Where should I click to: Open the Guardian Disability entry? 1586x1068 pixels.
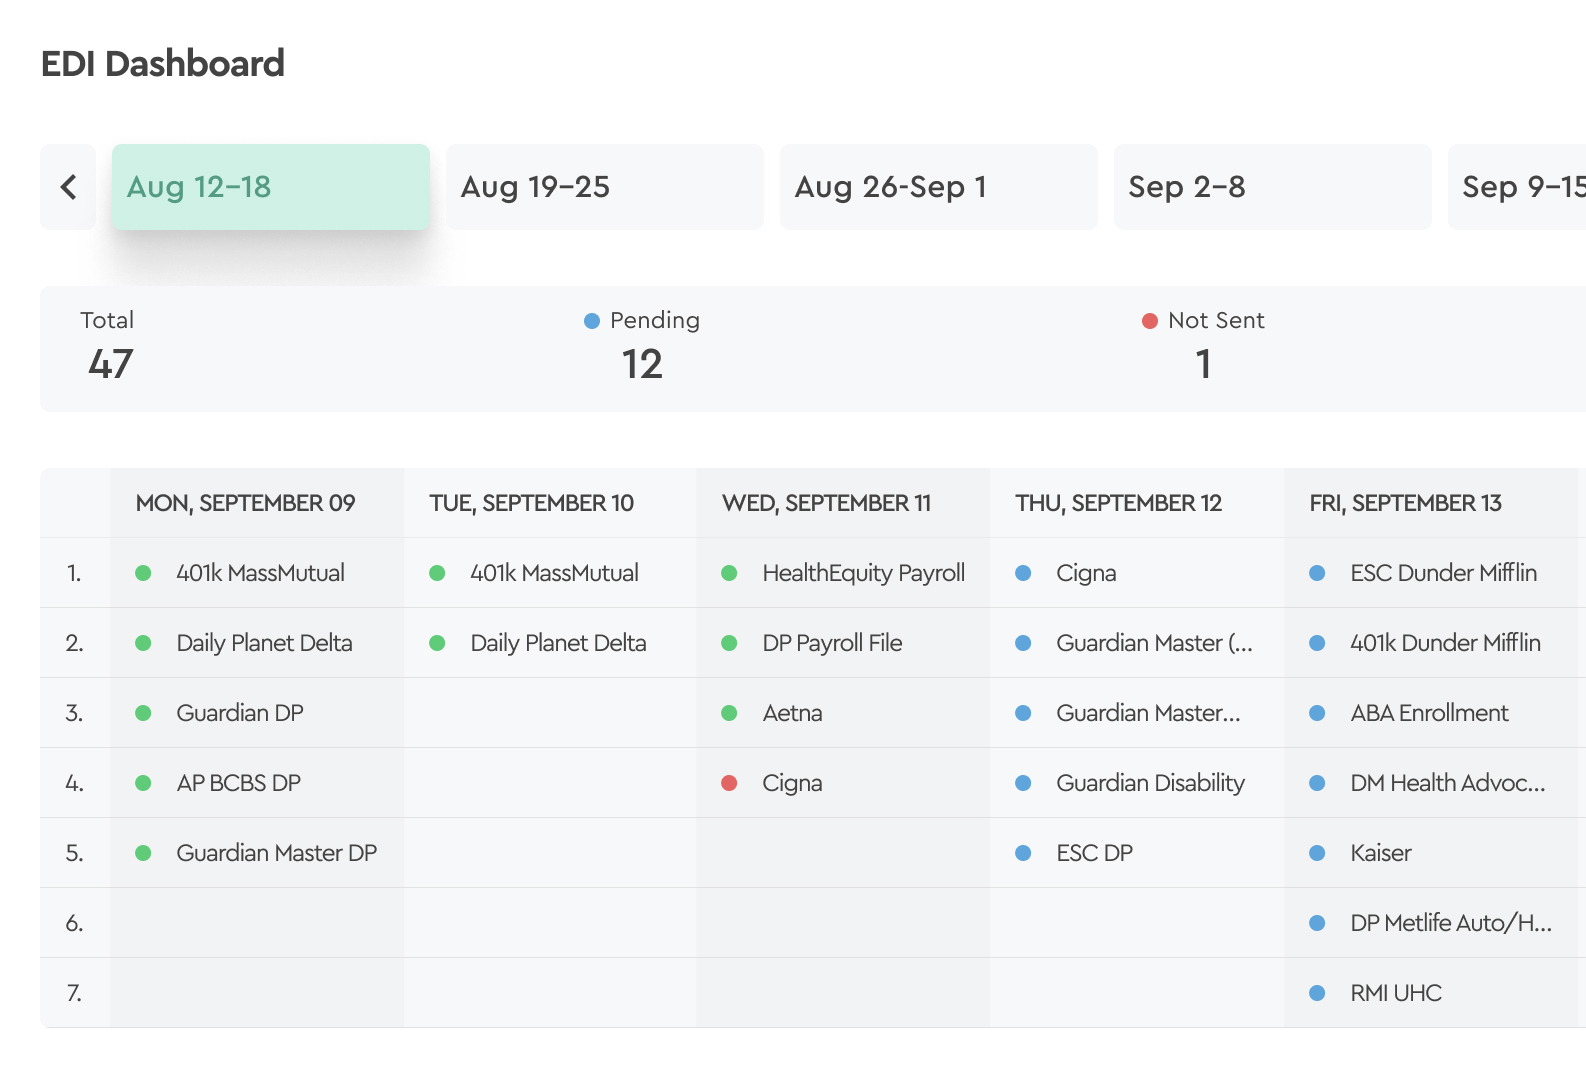(x=1151, y=783)
